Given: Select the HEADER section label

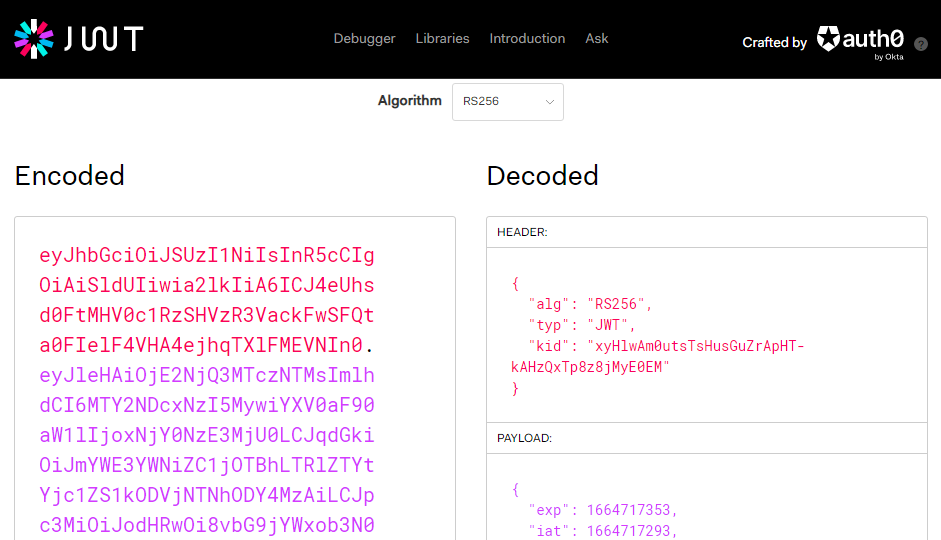Looking at the screenshot, I should tap(522, 232).
